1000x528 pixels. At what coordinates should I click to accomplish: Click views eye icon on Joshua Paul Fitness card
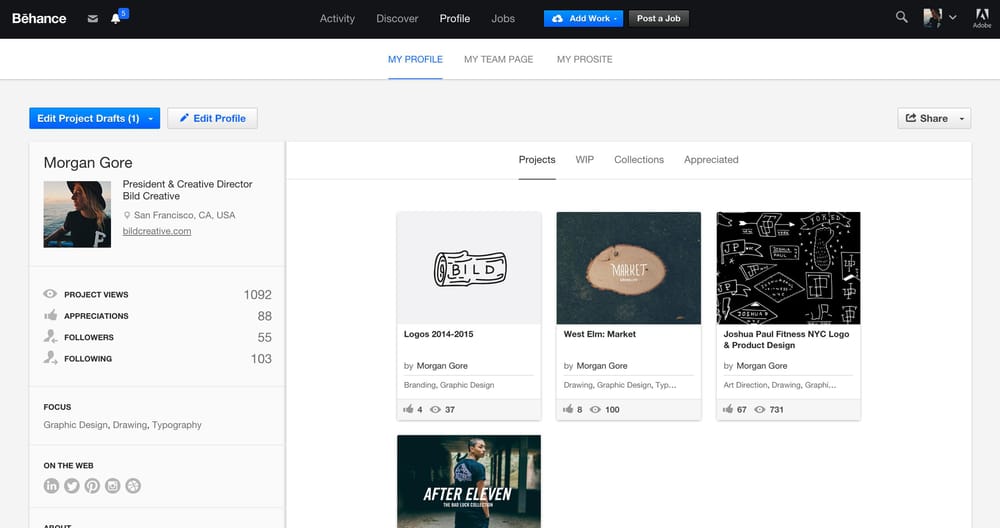[x=760, y=409]
